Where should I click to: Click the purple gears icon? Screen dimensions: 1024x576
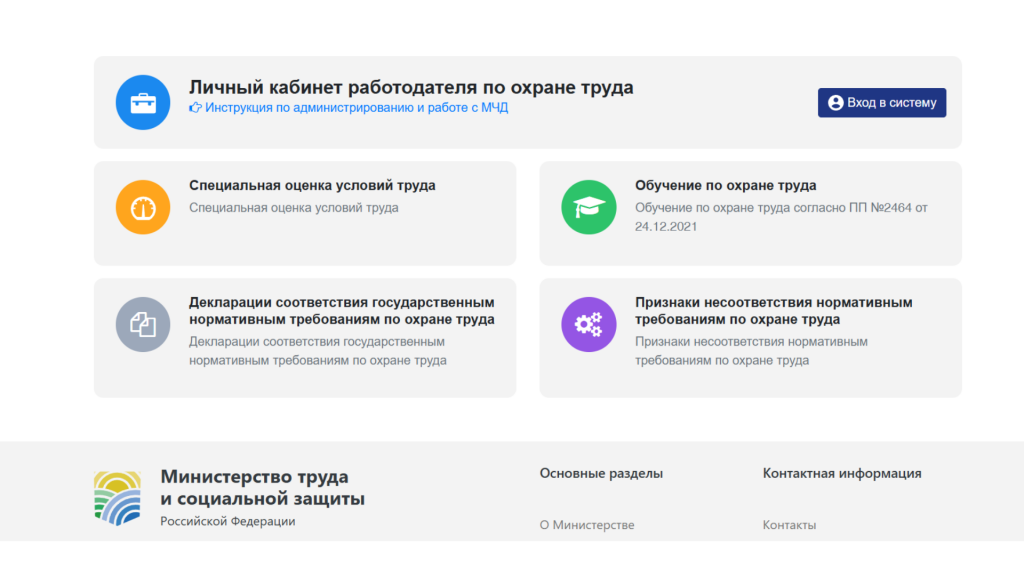588,325
